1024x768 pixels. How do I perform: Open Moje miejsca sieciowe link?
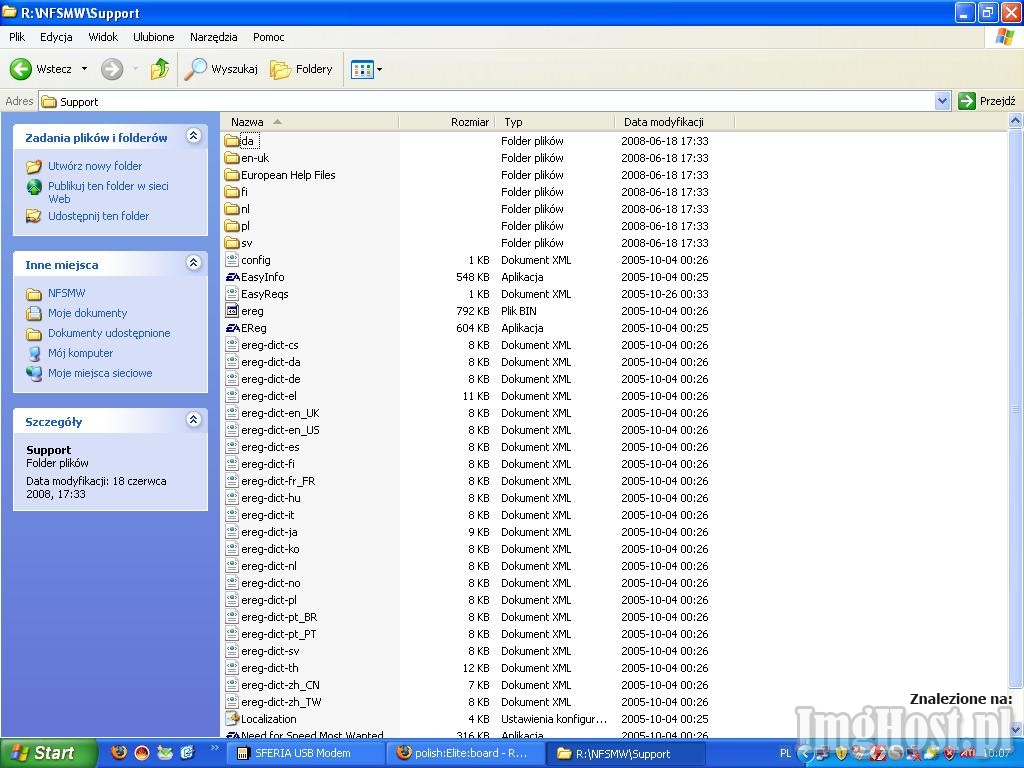point(100,374)
